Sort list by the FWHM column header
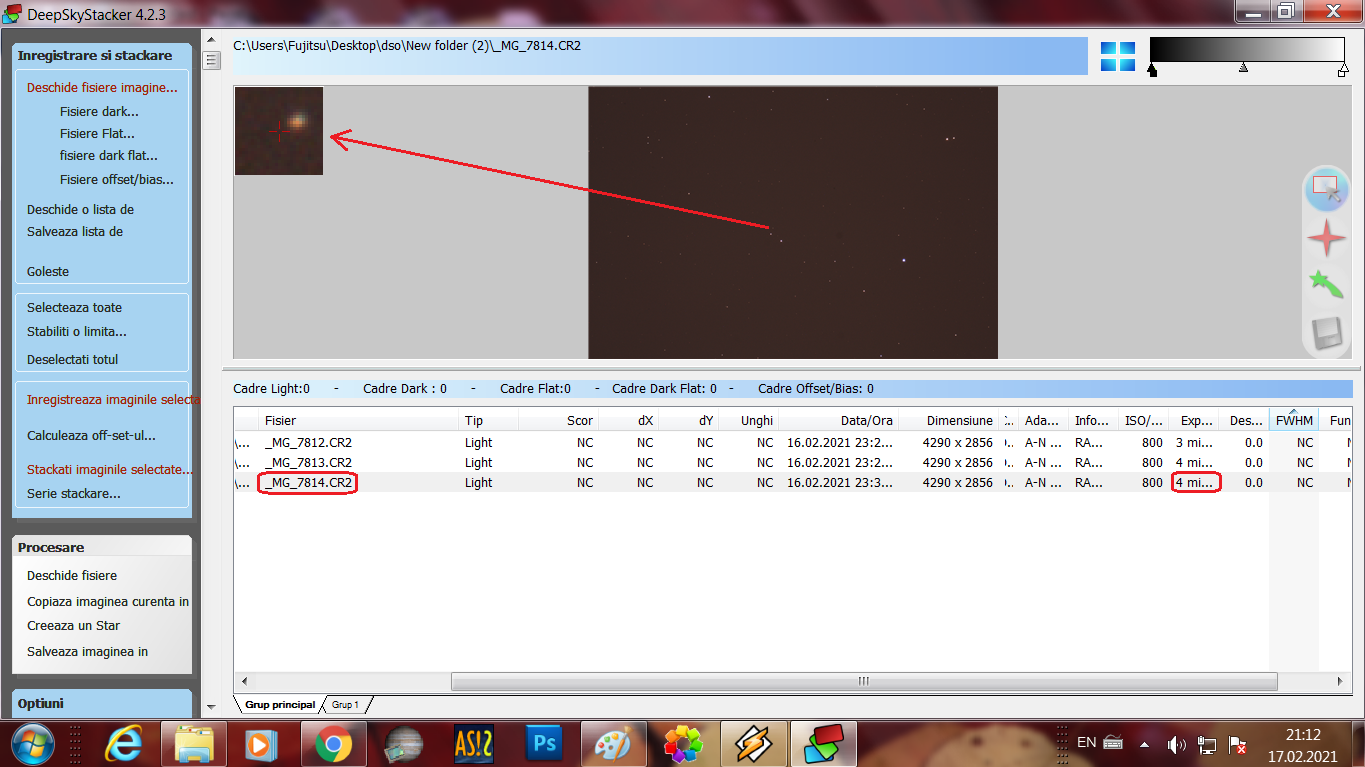The image size is (1365, 767). [1294, 420]
